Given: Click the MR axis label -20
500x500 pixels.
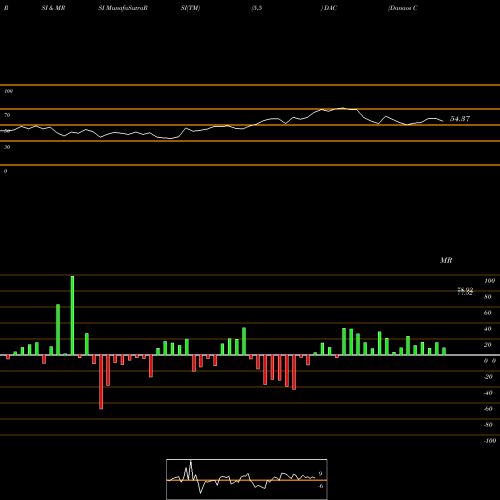Looking at the screenshot, I should [488, 377].
